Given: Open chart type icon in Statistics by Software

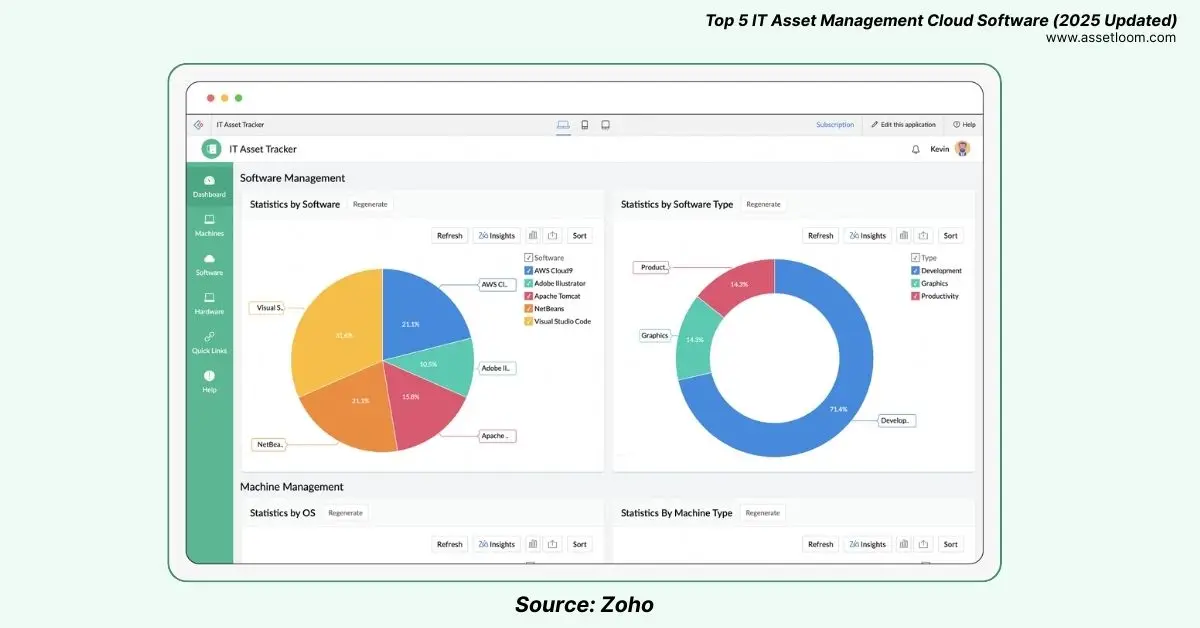Looking at the screenshot, I should click(x=533, y=236).
